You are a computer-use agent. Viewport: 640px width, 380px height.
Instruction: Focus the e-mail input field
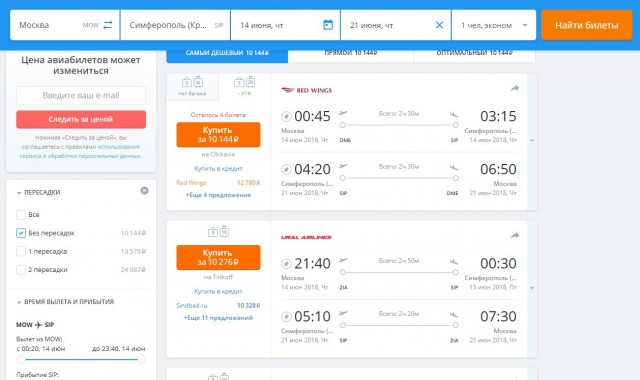pyautogui.click(x=81, y=96)
